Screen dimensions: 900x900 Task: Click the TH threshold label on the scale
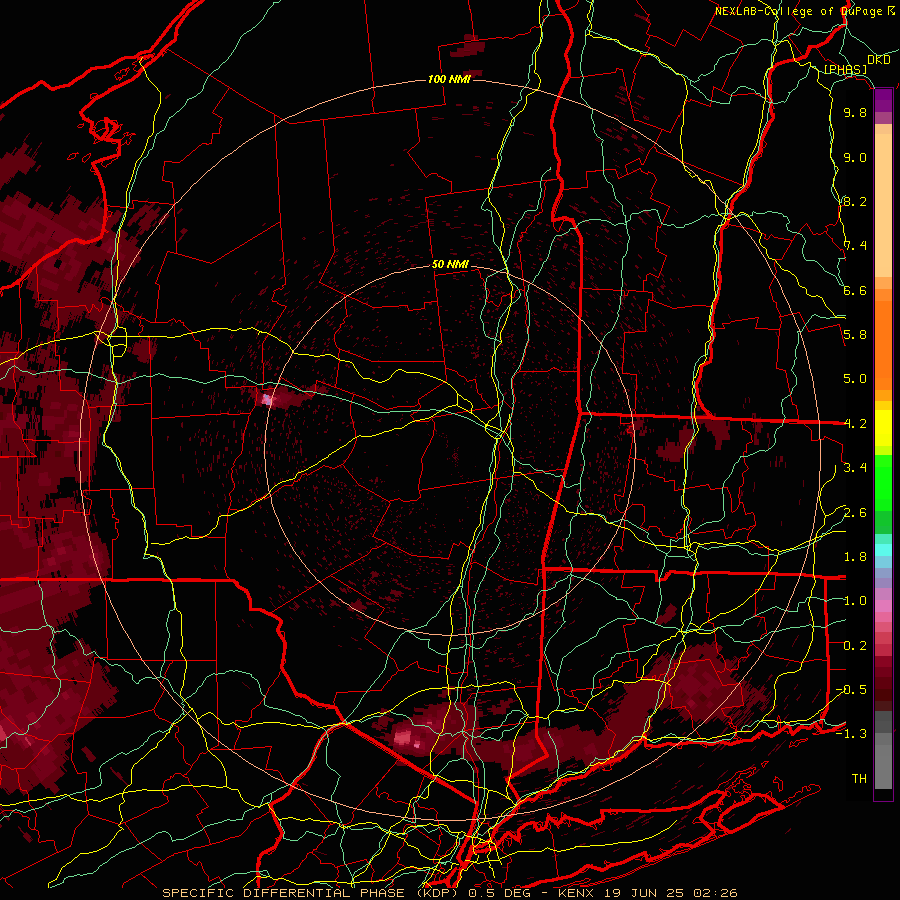pyautogui.click(x=859, y=779)
